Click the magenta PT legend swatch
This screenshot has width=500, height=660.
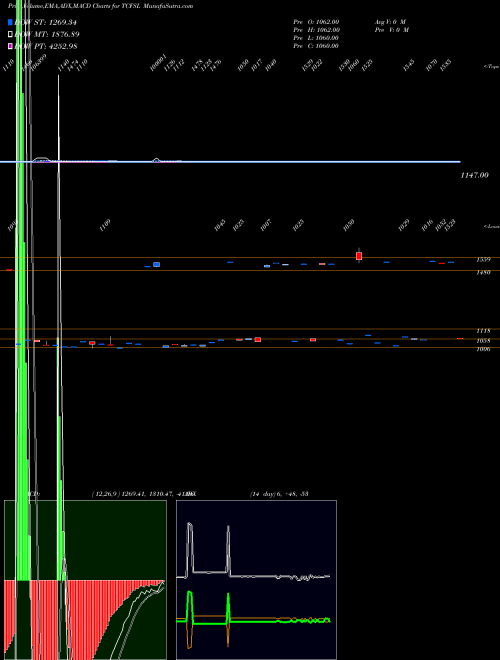coord(10,46)
